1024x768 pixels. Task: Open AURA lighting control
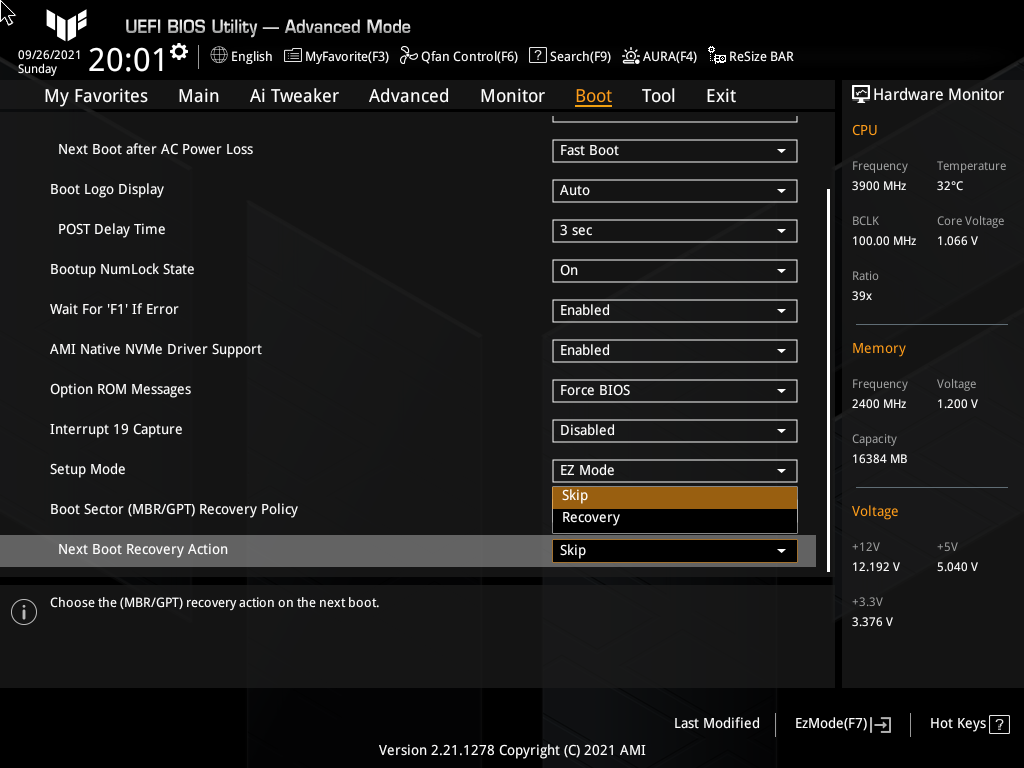(659, 56)
